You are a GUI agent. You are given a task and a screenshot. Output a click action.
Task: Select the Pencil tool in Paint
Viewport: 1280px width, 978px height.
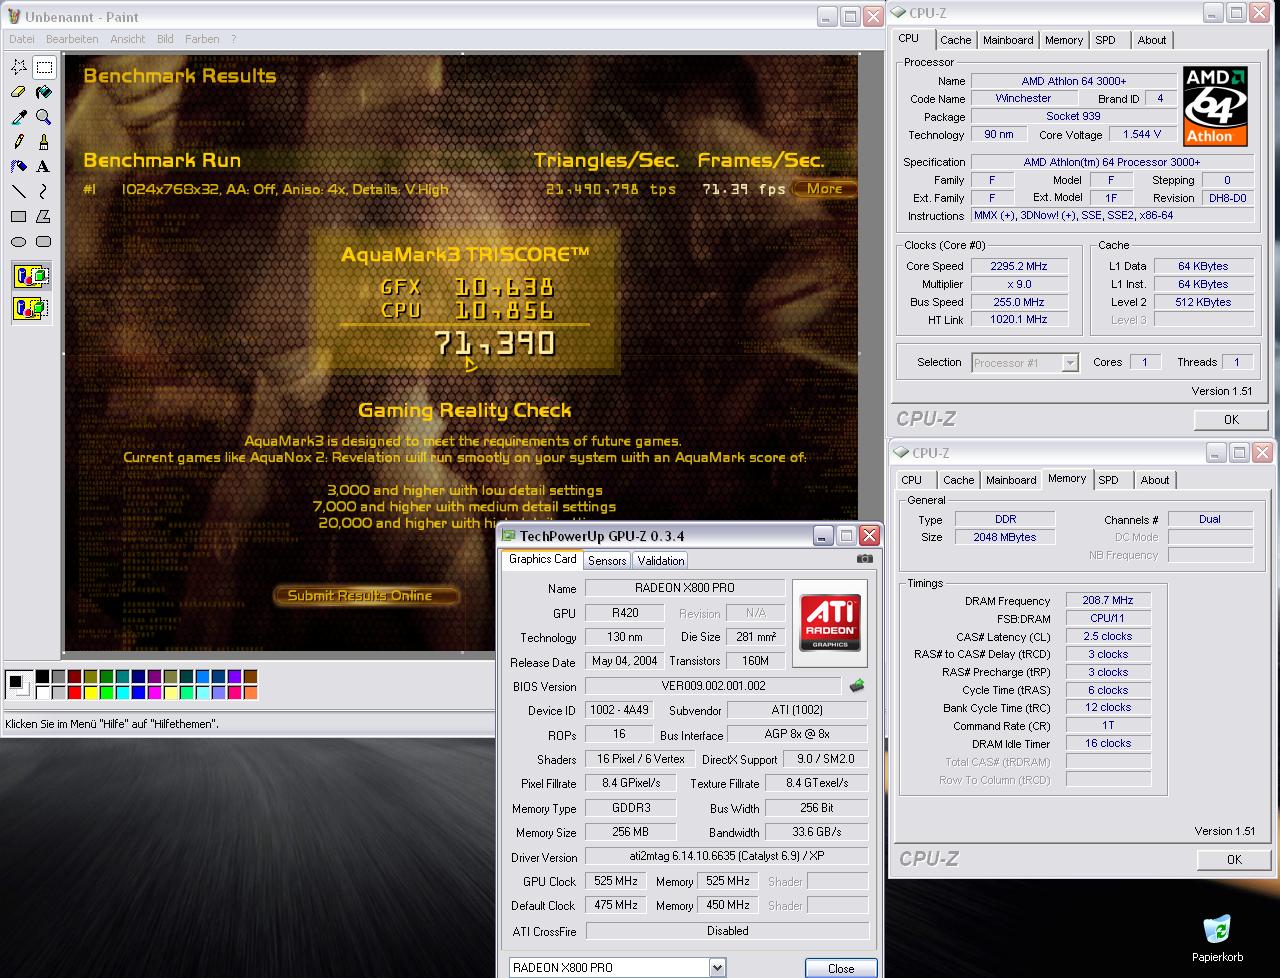[x=19, y=142]
